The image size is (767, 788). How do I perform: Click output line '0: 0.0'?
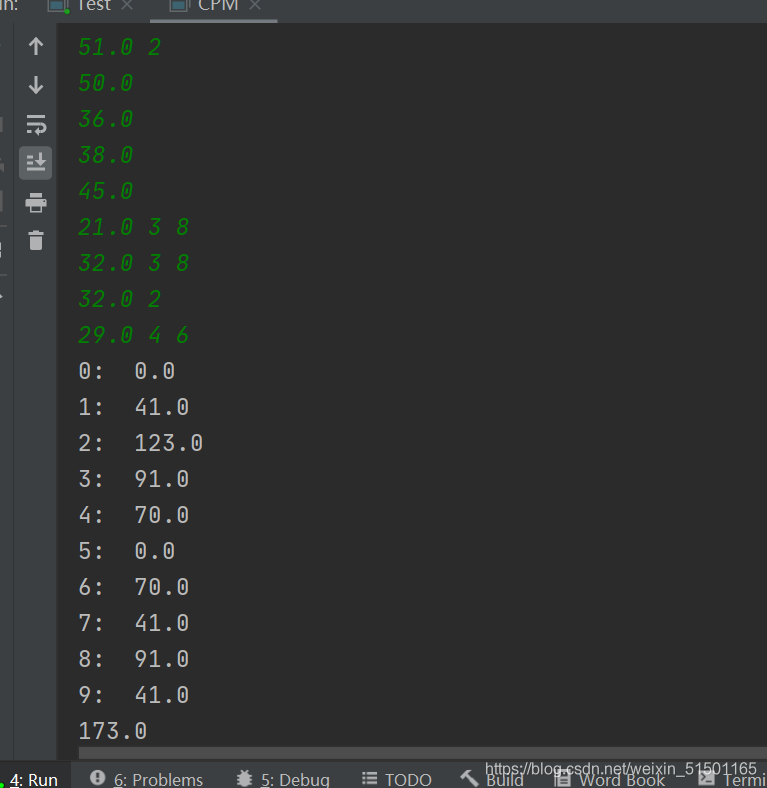click(x=127, y=371)
